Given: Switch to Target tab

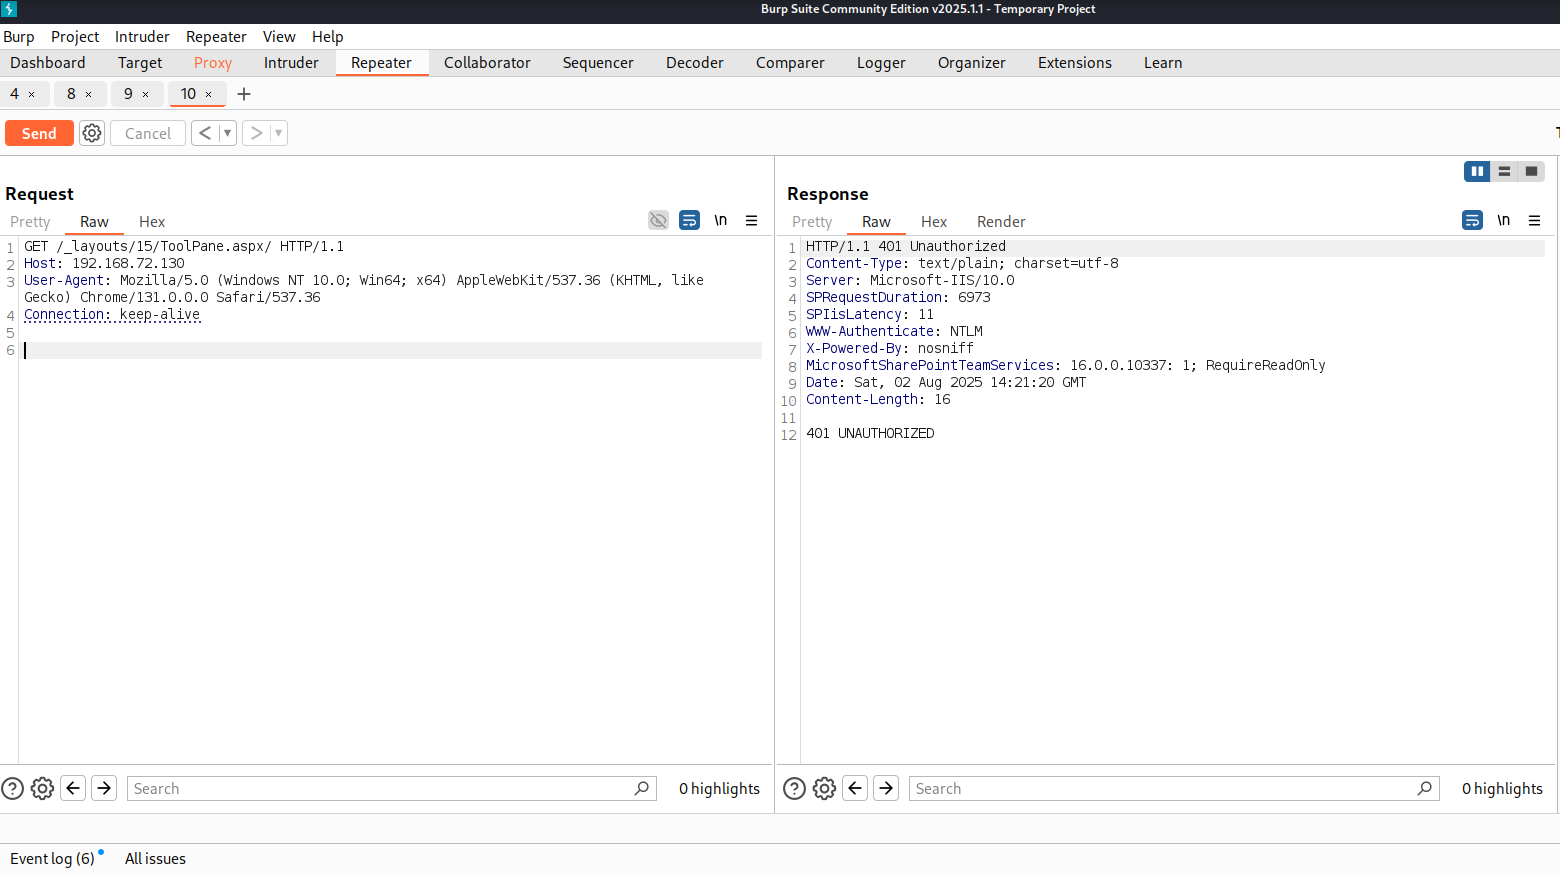Looking at the screenshot, I should tap(140, 62).
